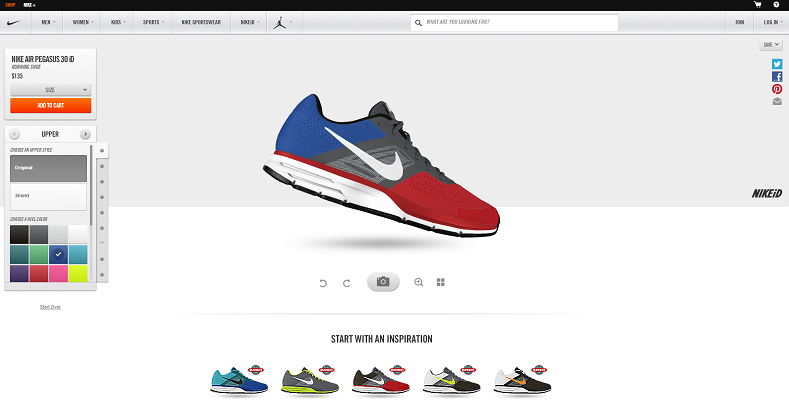Expand the Women menu

click(x=83, y=22)
